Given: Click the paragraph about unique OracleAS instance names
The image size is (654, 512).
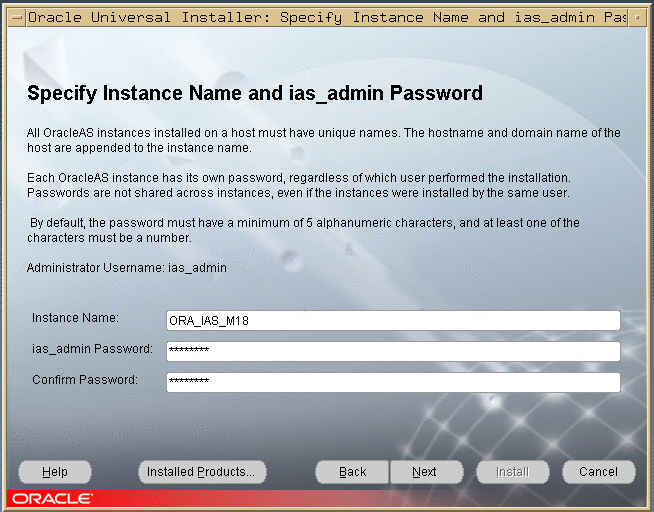Looking at the screenshot, I should pos(324,140).
